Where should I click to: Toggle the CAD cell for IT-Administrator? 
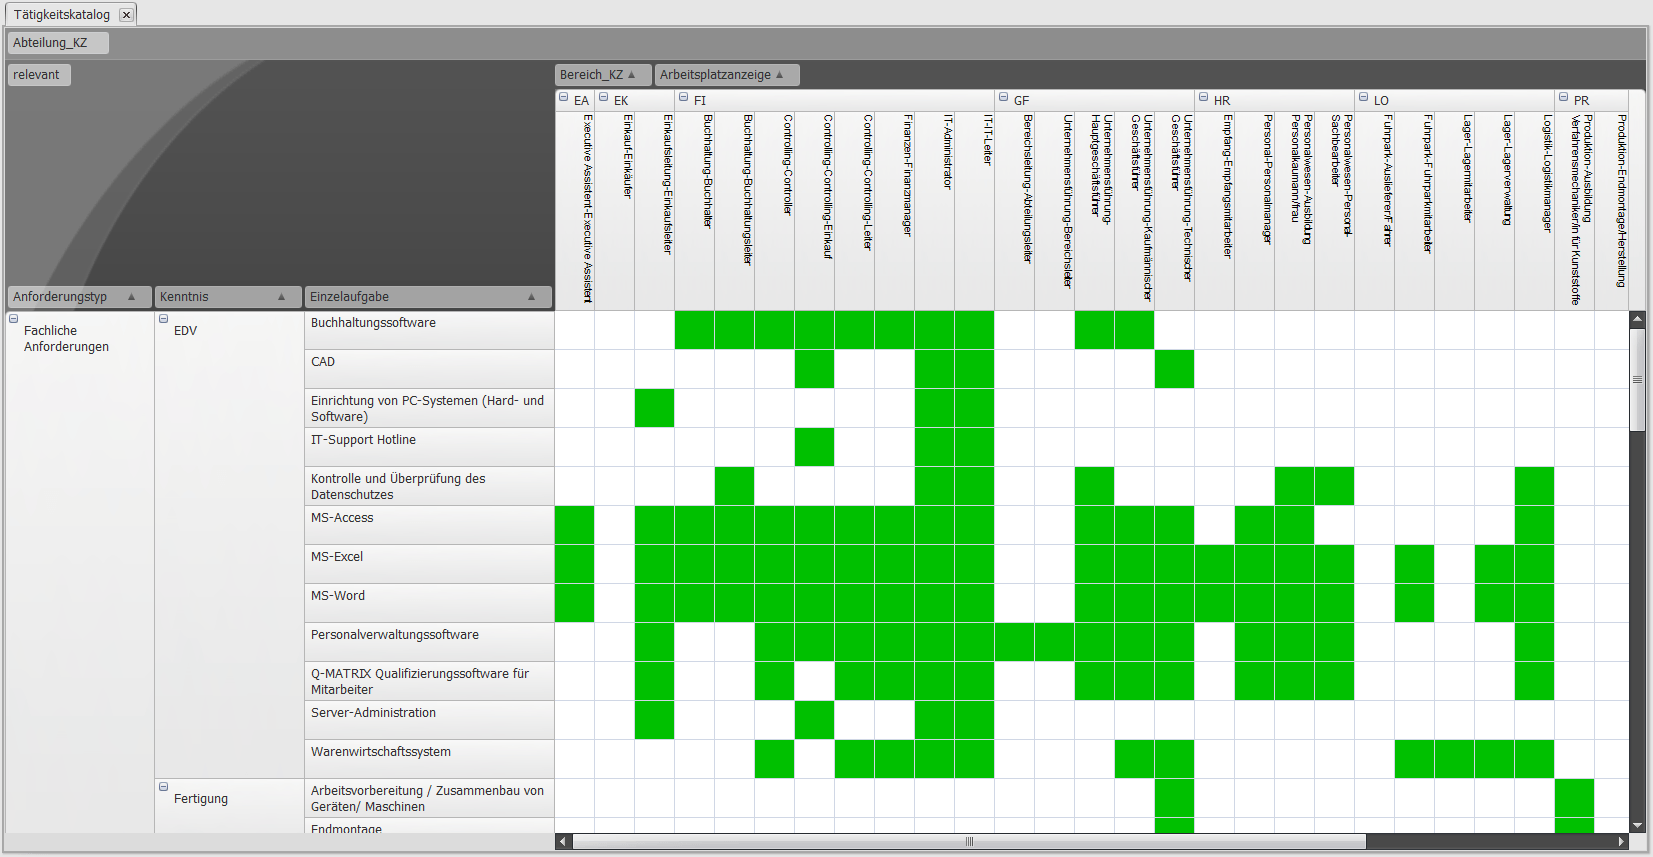click(934, 369)
